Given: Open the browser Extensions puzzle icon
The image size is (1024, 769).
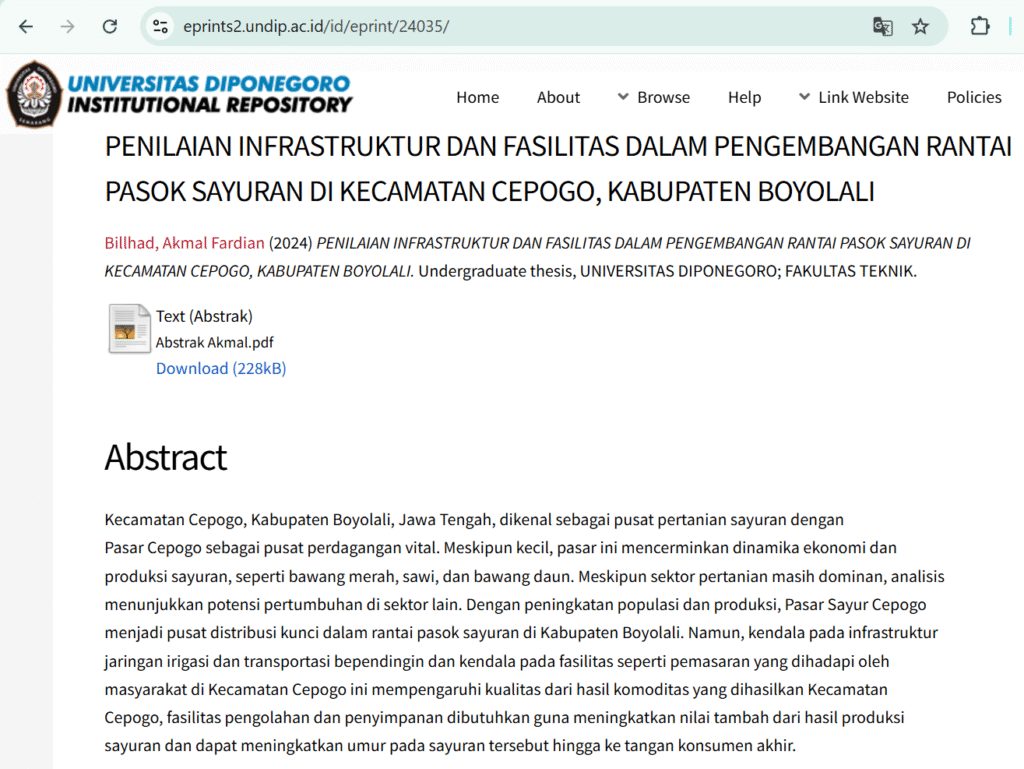Looking at the screenshot, I should 980,27.
